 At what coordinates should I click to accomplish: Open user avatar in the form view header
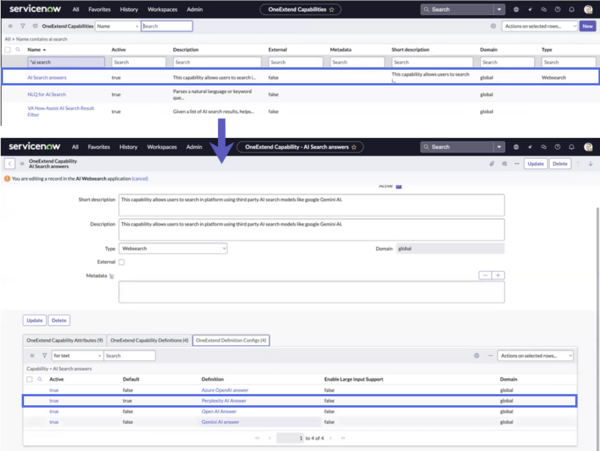[x=589, y=147]
